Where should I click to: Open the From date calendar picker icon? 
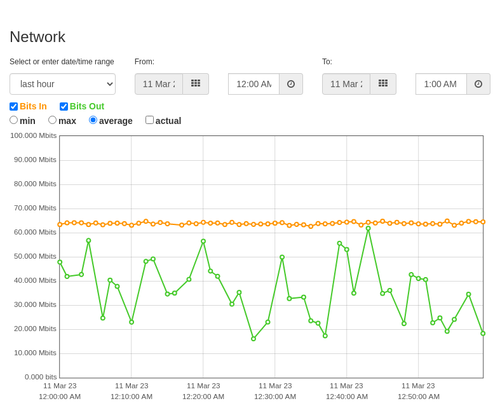[196, 84]
